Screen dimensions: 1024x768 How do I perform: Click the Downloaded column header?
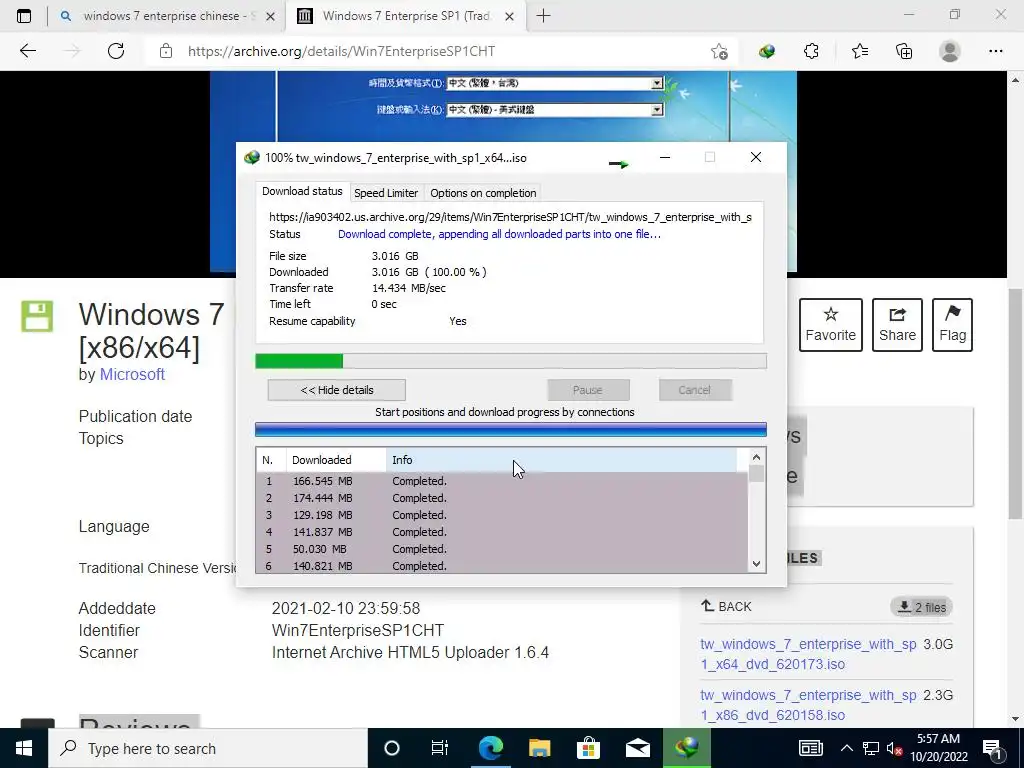[336, 460]
